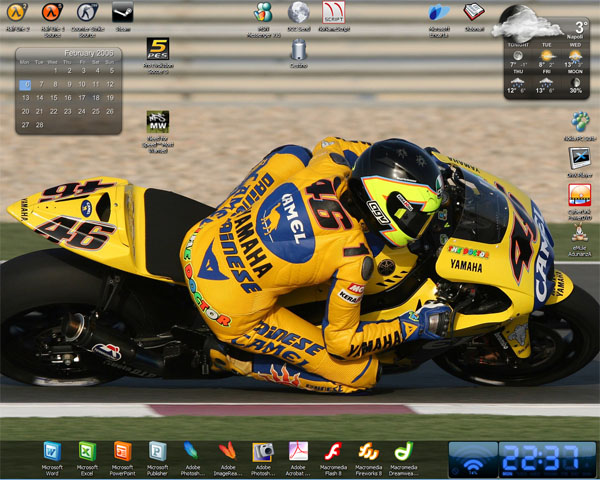Click the TUE forecast in weather widget
The height and width of the screenshot is (480, 600).
click(546, 55)
